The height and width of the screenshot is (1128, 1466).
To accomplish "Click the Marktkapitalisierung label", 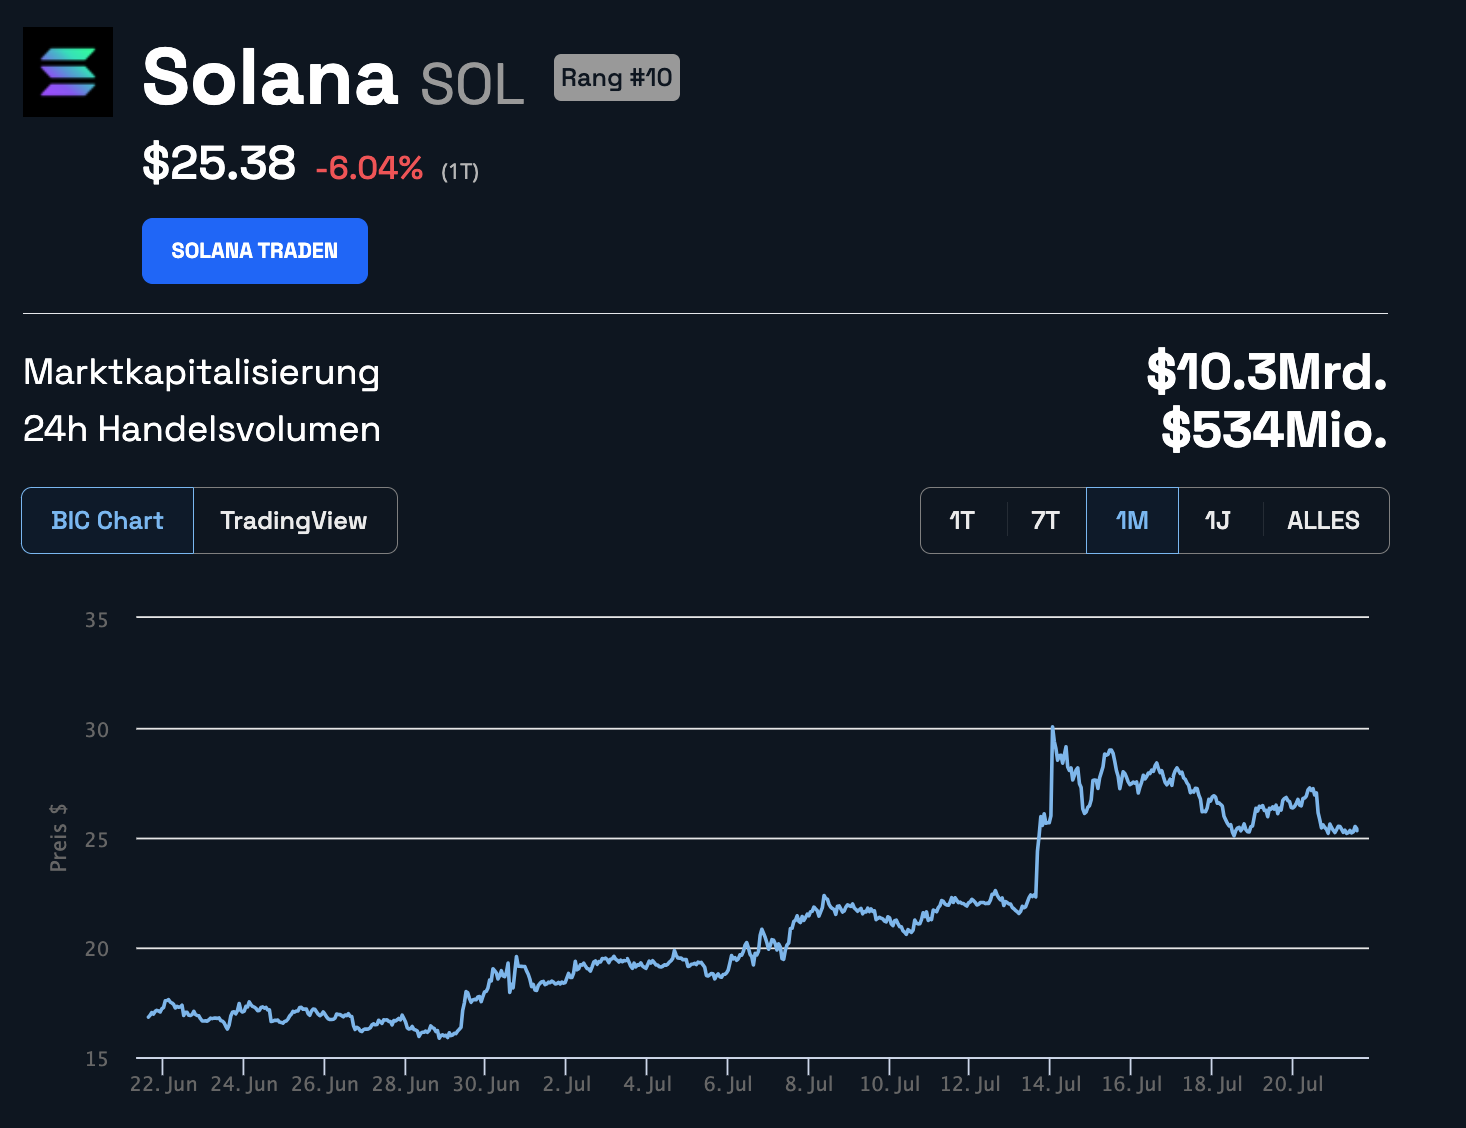I will tap(201, 372).
